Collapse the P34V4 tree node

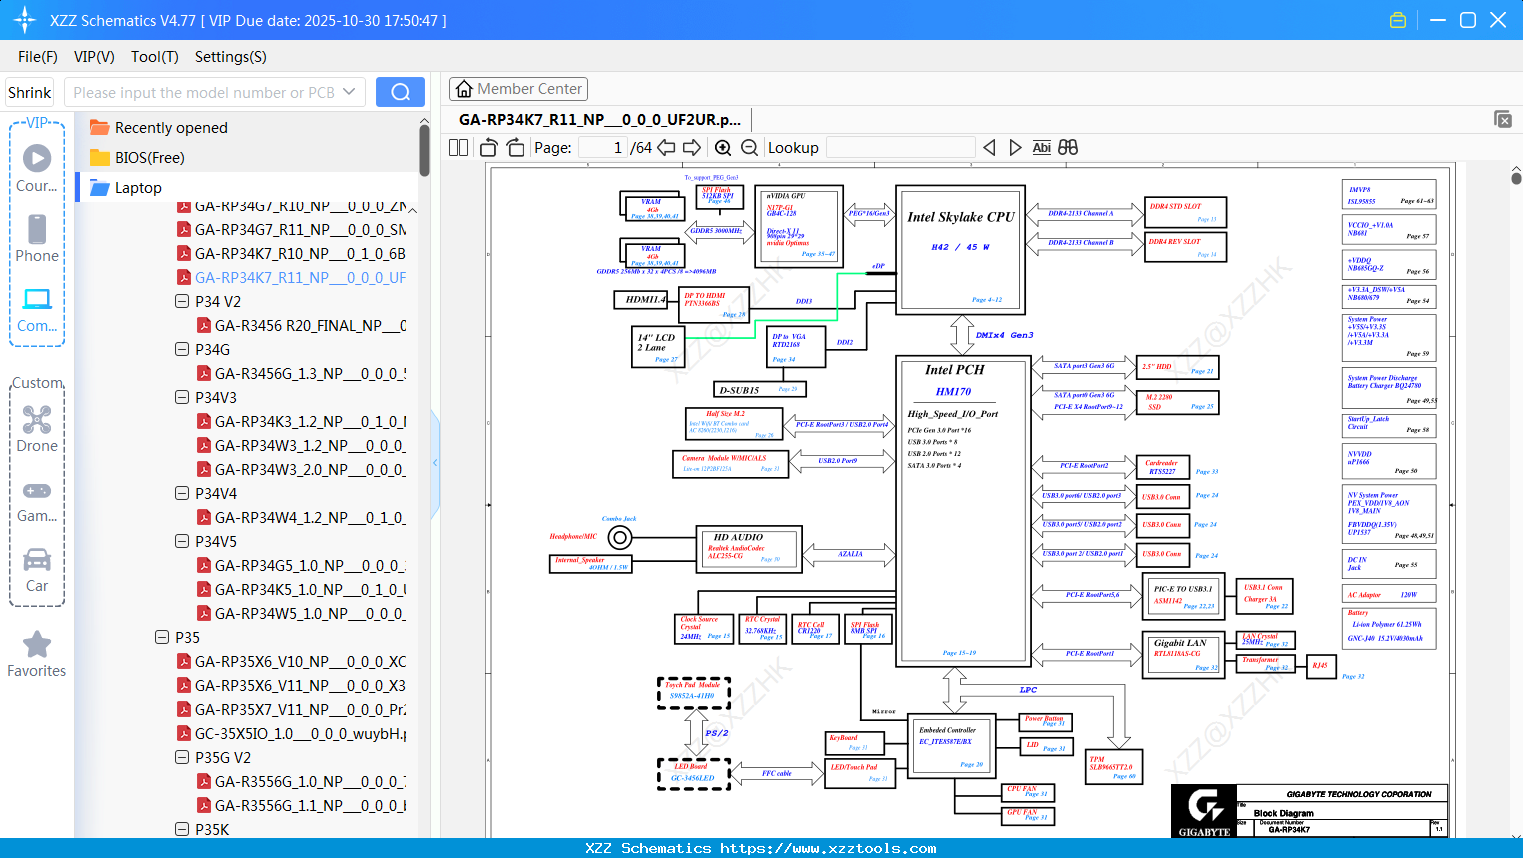182,493
